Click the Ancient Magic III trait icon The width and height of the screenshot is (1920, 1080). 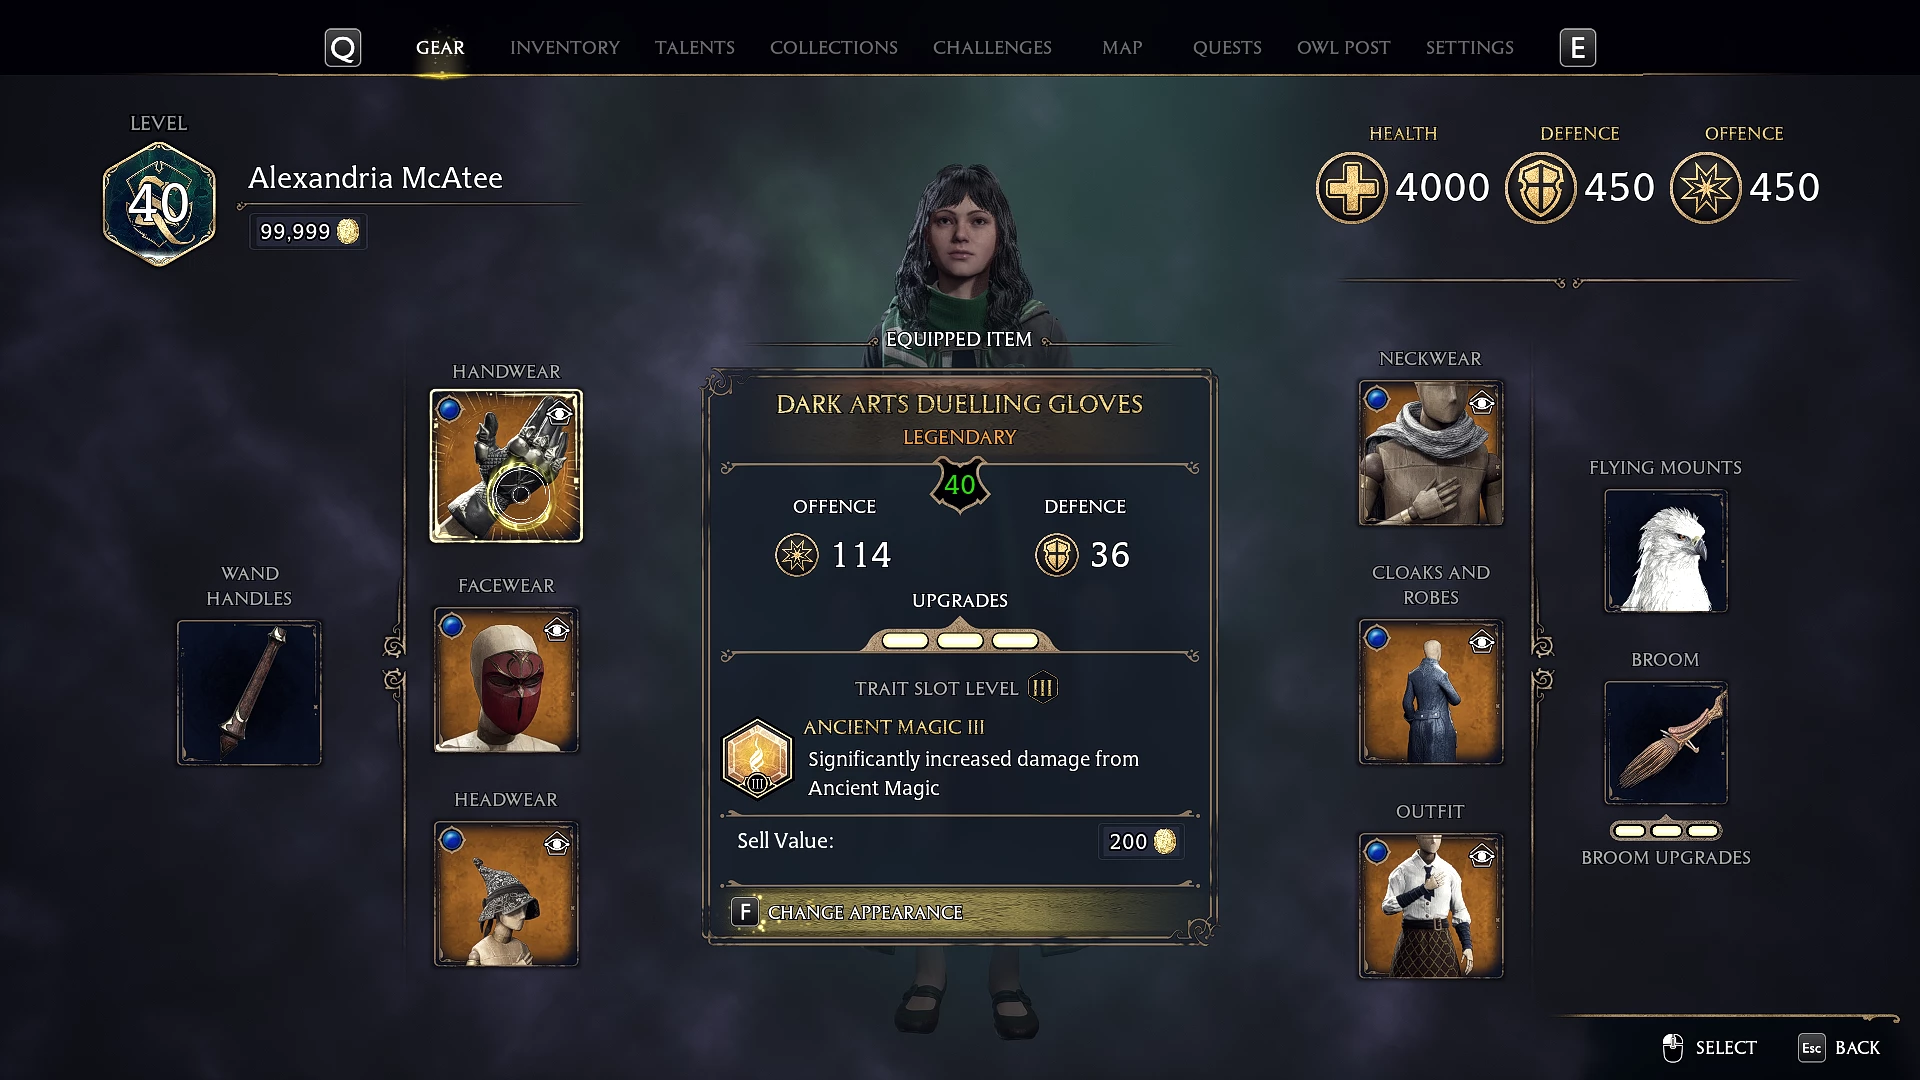(x=757, y=759)
